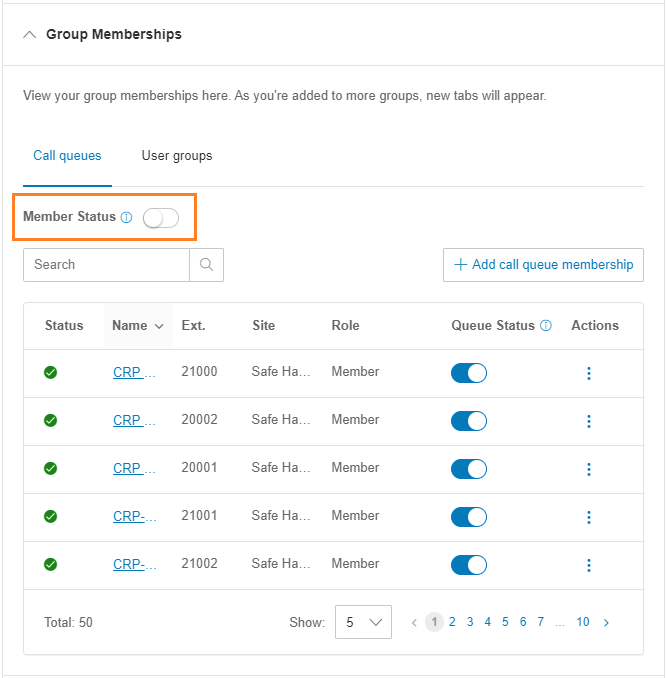Image resolution: width=667 pixels, height=678 pixels.
Task: Toggle queue status for extension 21002
Action: 469,565
